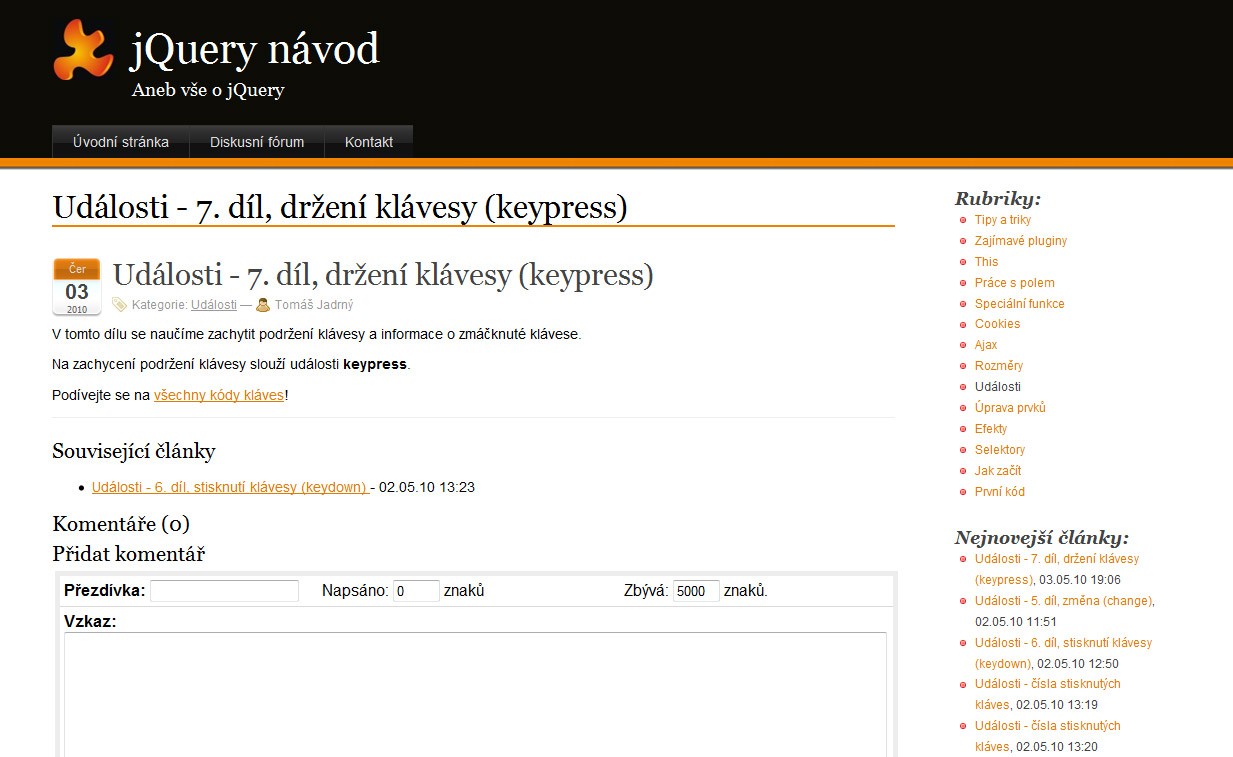The image size is (1233, 757).
Task: Open the Úvodní stránka menu item
Action: click(121, 142)
